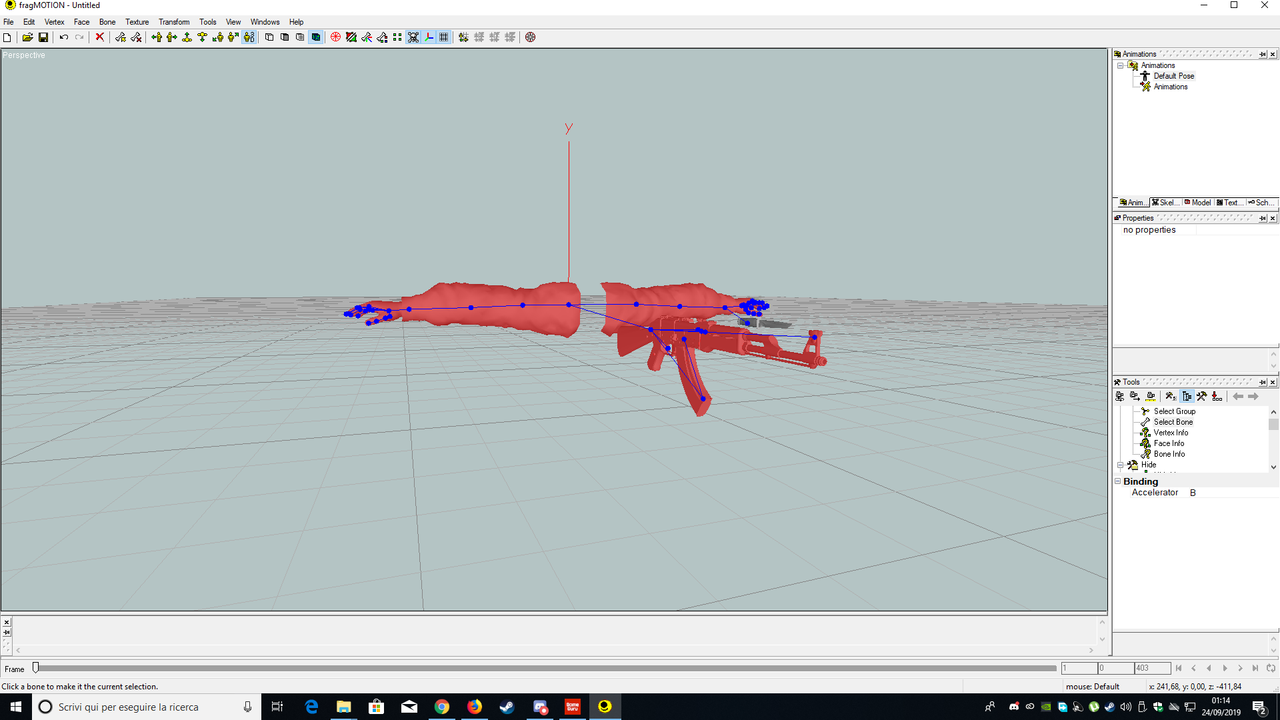Screen dimensions: 1280x720
Task: Close the bottom output panel
Action: click(x=6, y=622)
